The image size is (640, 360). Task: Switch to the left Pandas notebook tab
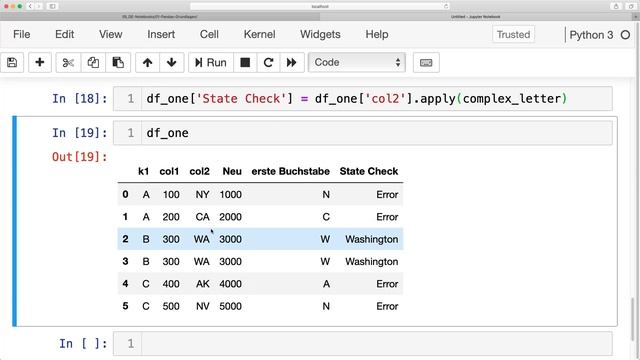pos(160,17)
